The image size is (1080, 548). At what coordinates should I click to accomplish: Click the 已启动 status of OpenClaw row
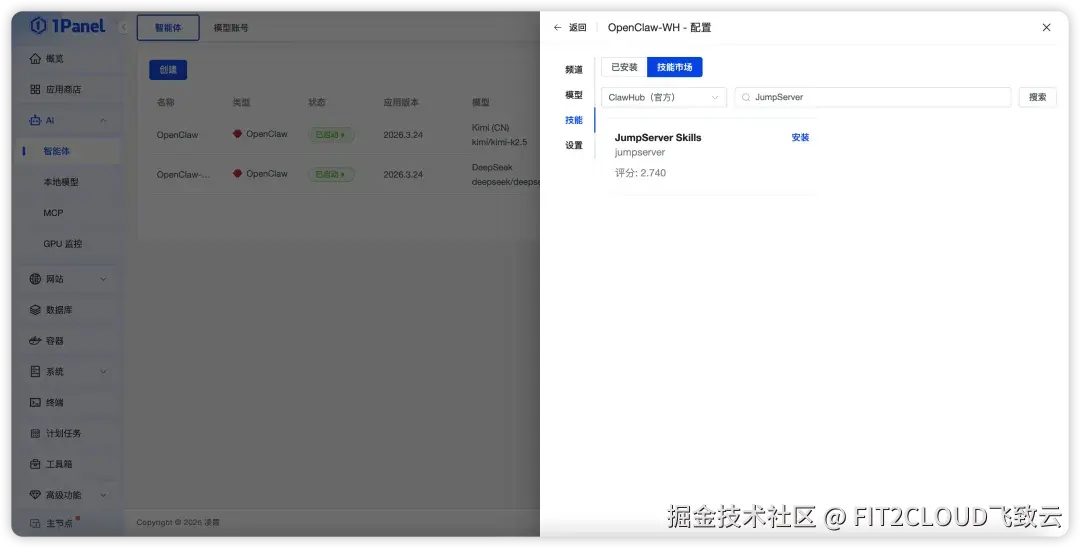(x=331, y=134)
